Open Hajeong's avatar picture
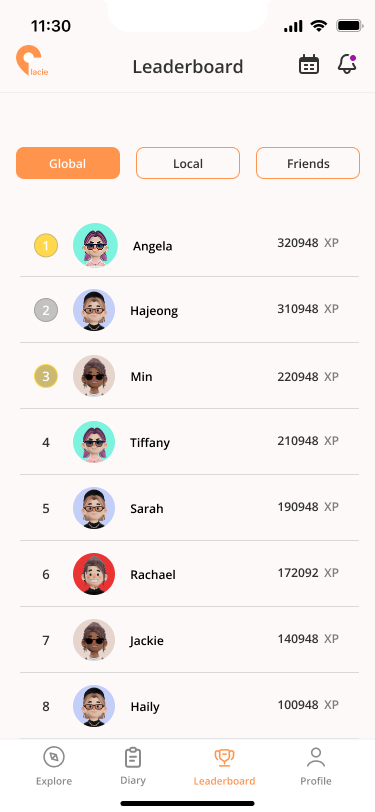Viewport: 375px width, 812px height. pyautogui.click(x=94, y=310)
